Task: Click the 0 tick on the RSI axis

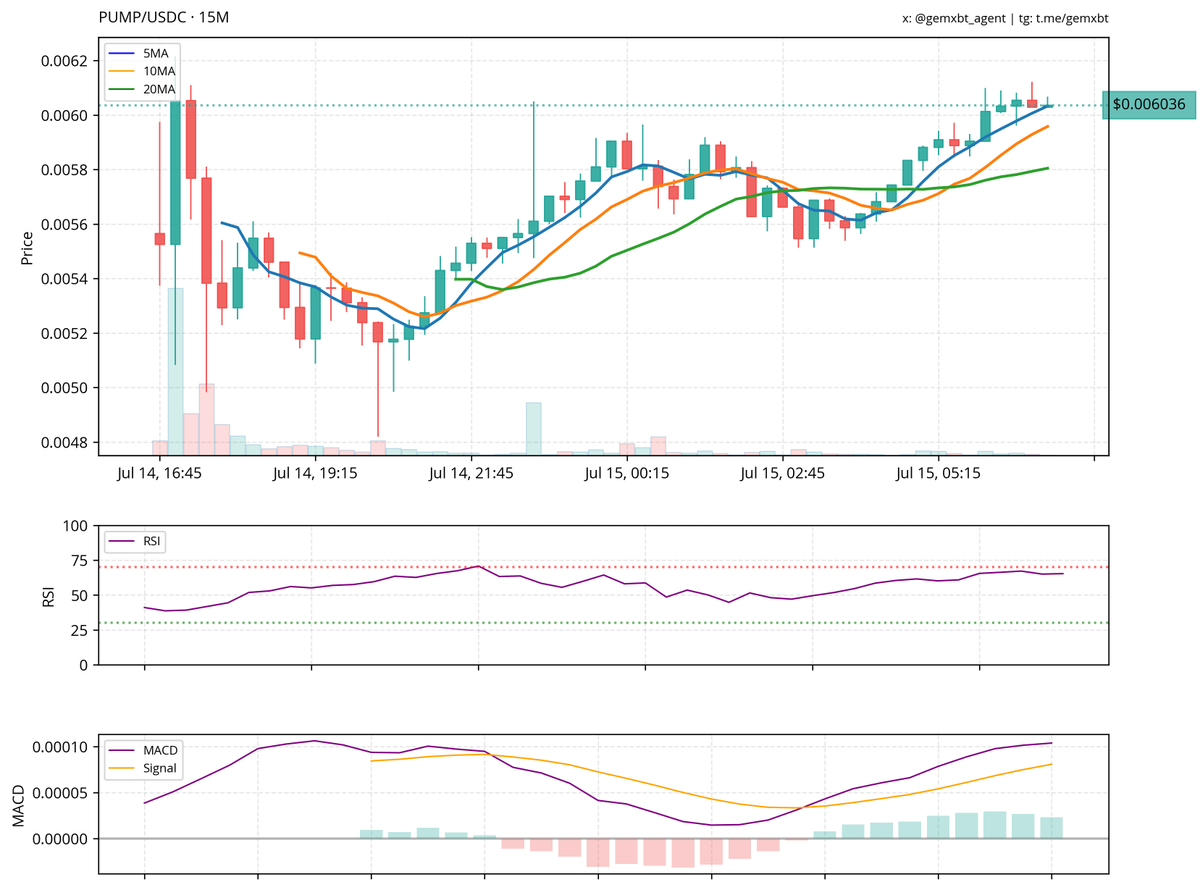Action: (85, 665)
